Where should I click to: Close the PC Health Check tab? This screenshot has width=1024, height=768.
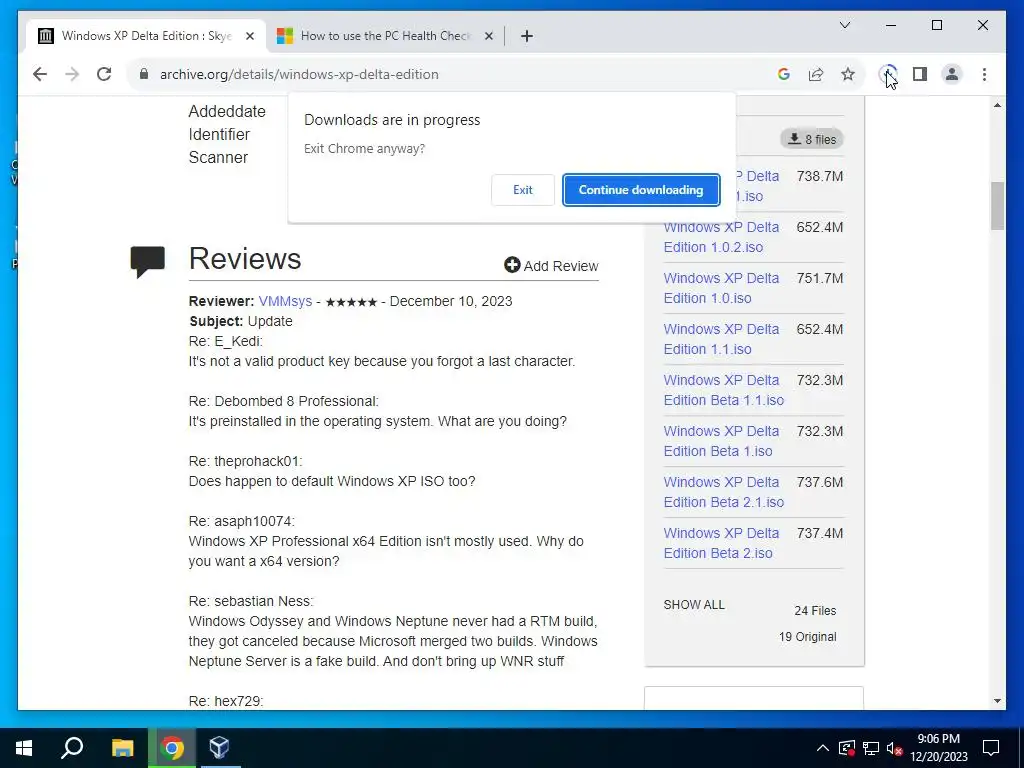click(x=488, y=36)
